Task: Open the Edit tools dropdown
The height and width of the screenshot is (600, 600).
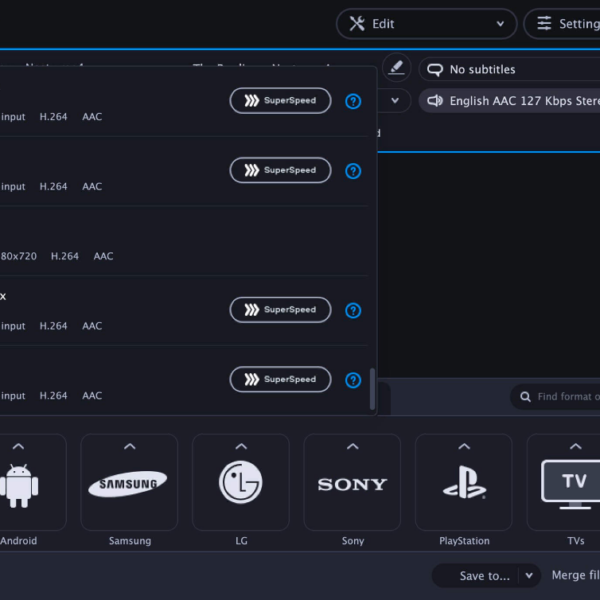Action: pos(426,24)
